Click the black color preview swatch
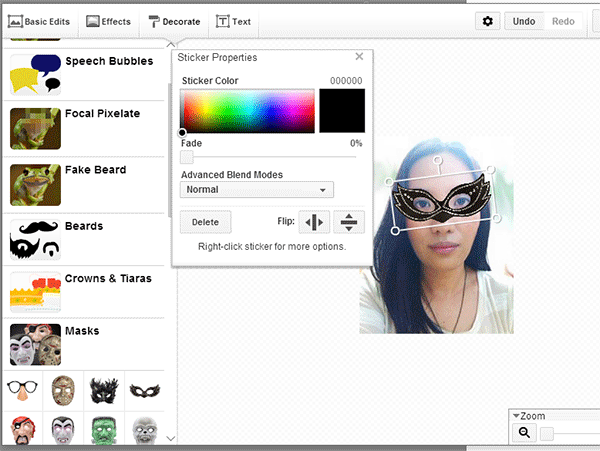This screenshot has height=451, width=600. point(342,111)
